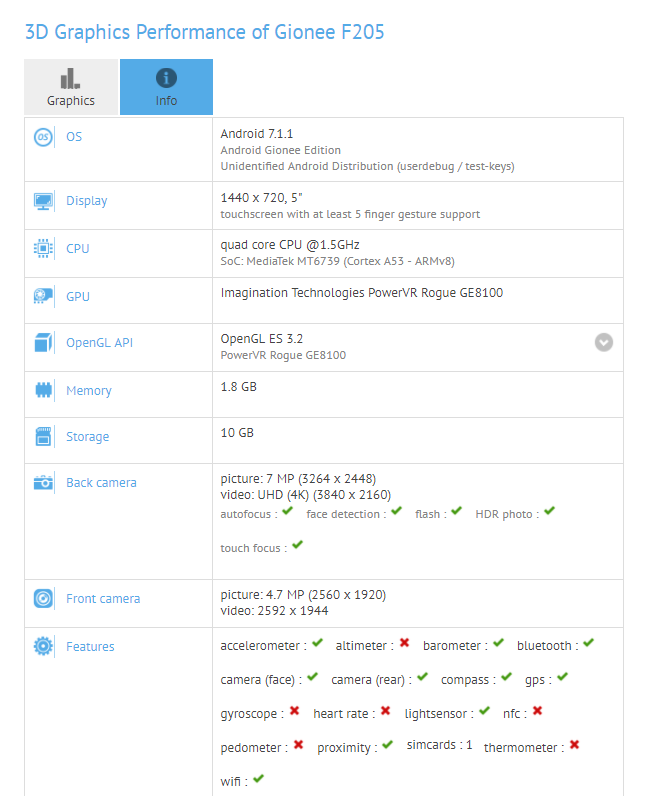Click the GPU label
Screen dimensions: 651x796
point(78,296)
